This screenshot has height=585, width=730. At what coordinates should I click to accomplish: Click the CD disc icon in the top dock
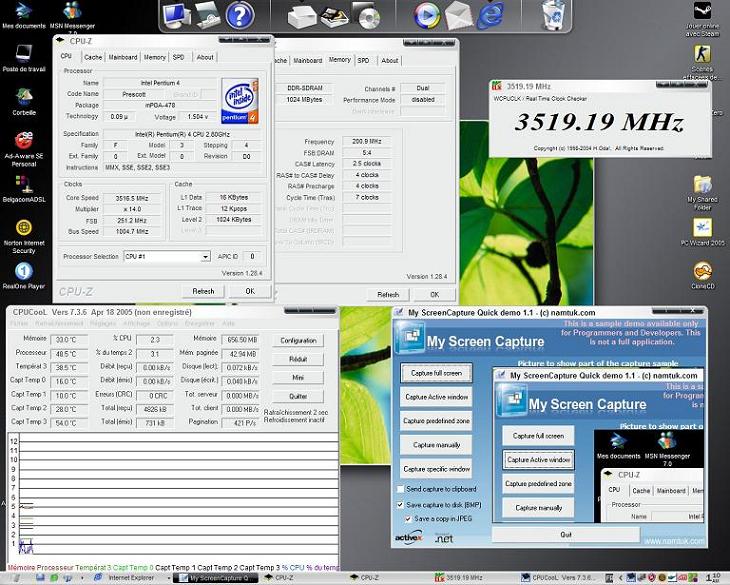[x=368, y=16]
